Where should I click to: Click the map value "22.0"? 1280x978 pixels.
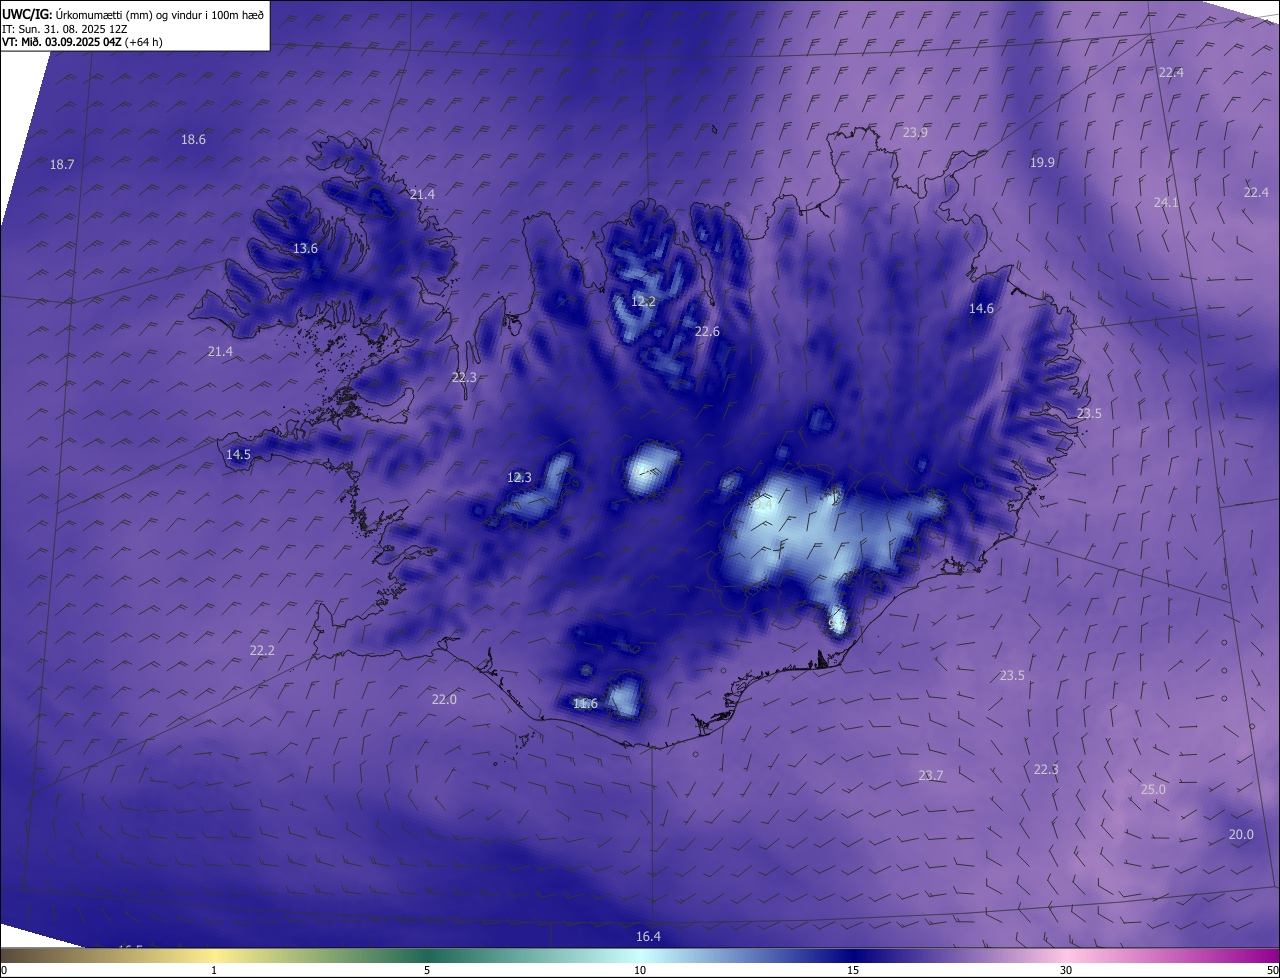click(444, 700)
